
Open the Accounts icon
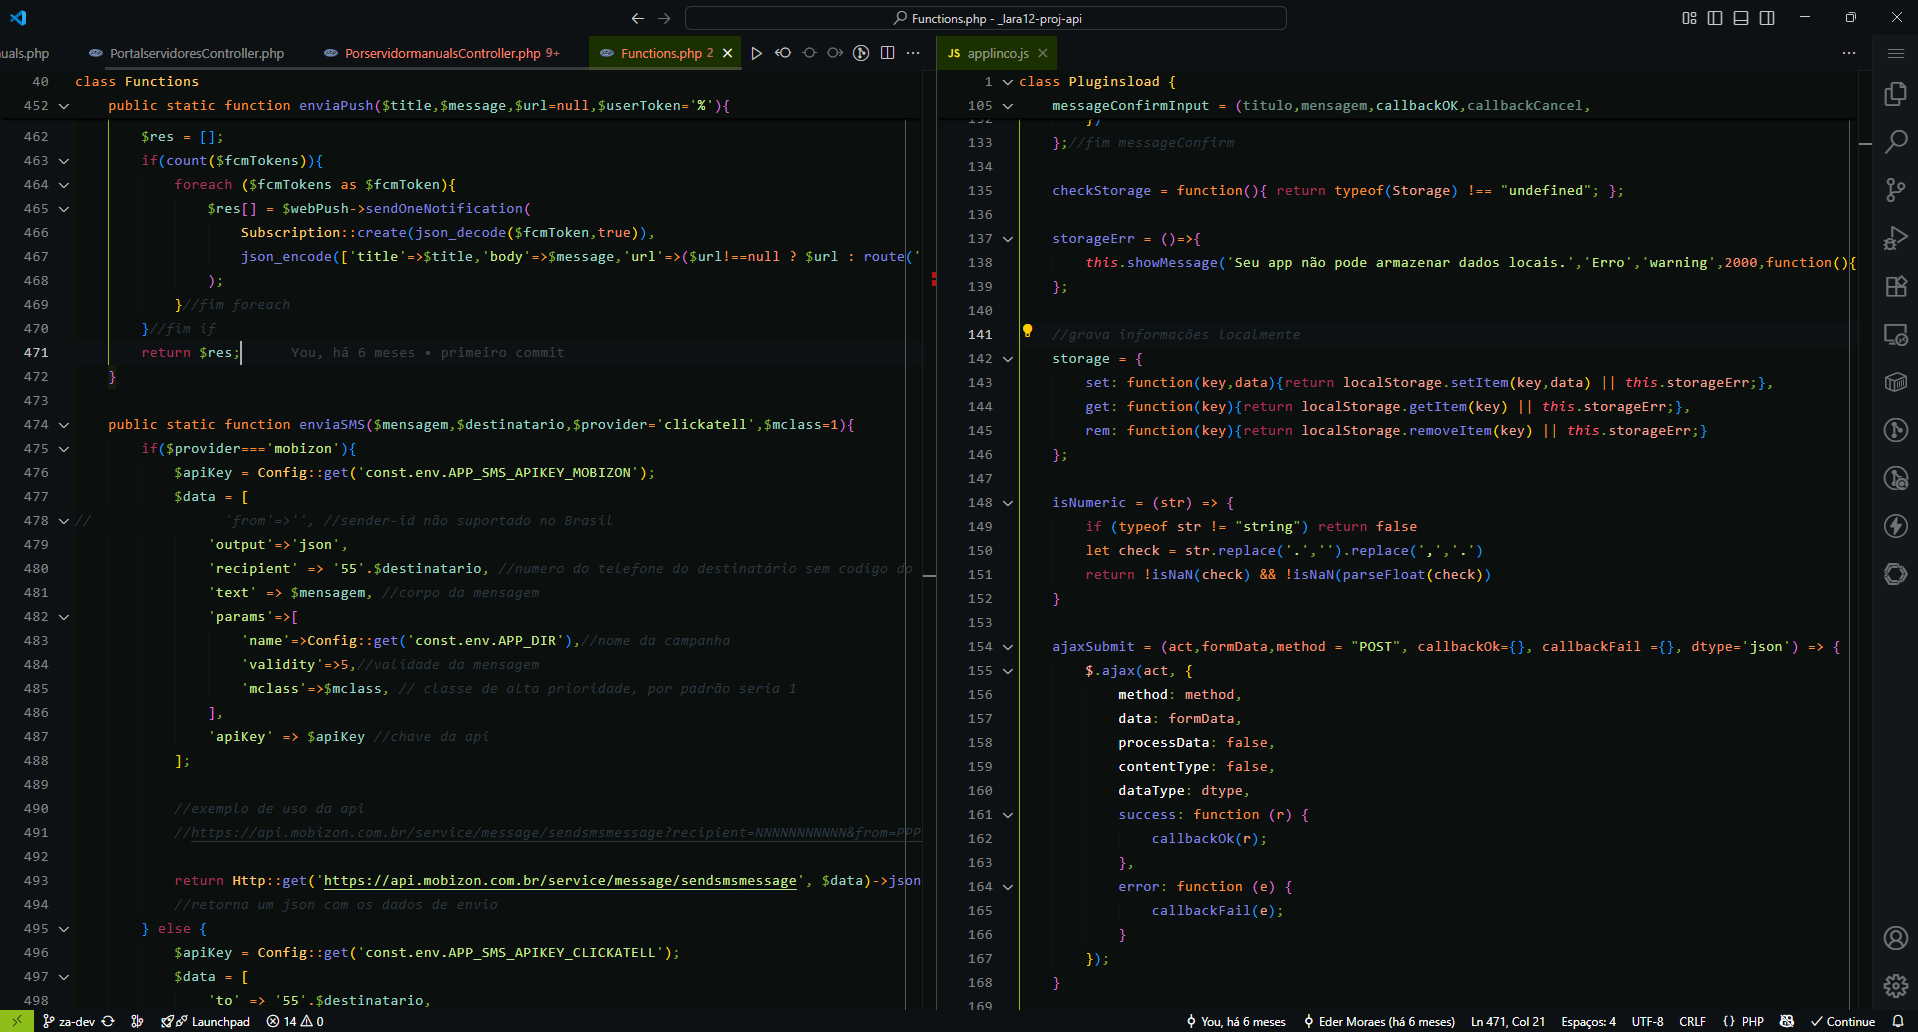coord(1895,938)
